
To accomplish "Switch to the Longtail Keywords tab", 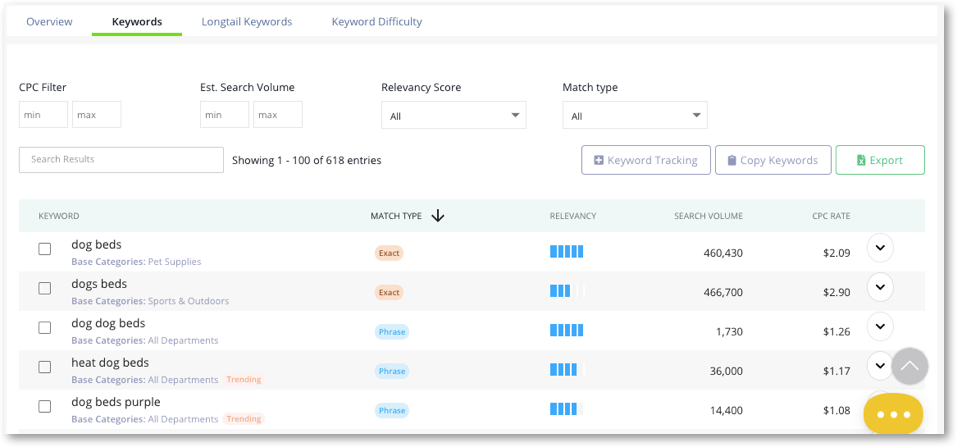I will [247, 22].
